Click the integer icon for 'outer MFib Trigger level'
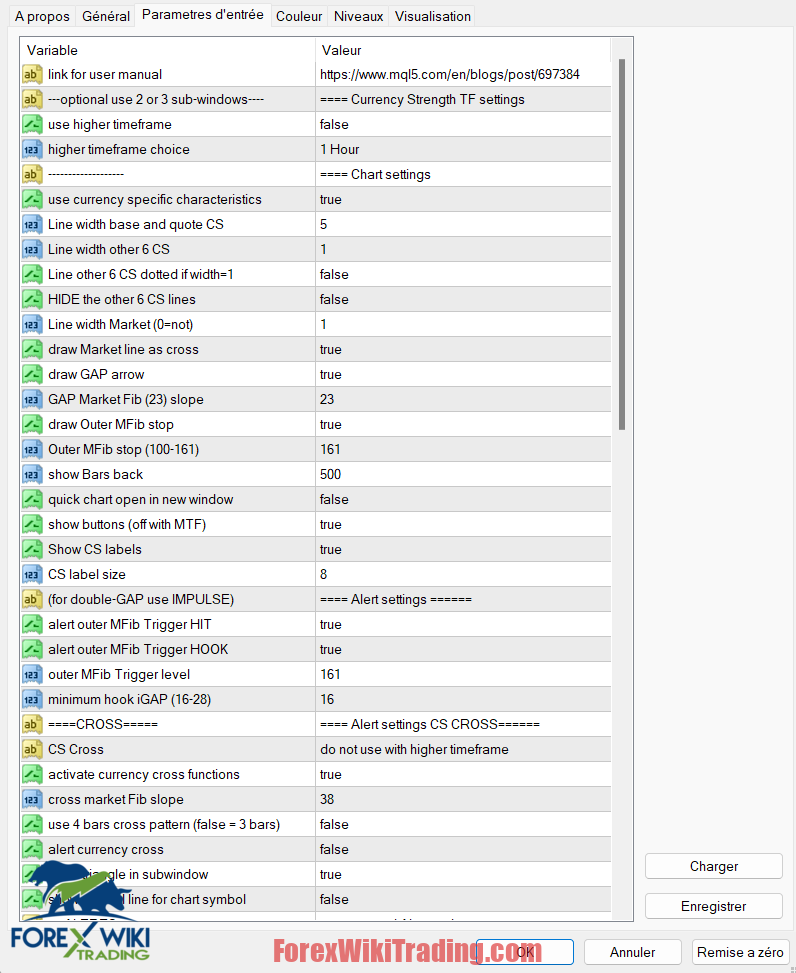The height and width of the screenshot is (973, 796). tap(32, 675)
